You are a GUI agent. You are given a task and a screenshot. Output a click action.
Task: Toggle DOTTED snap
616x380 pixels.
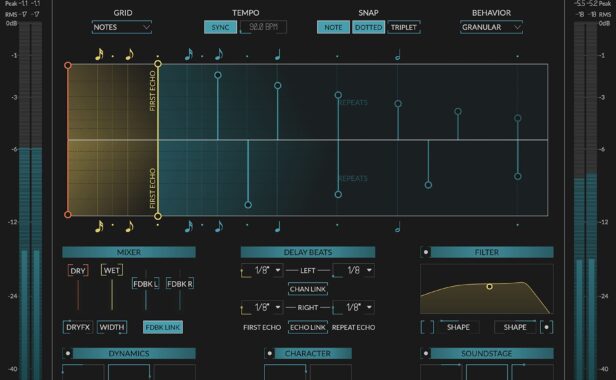click(368, 27)
